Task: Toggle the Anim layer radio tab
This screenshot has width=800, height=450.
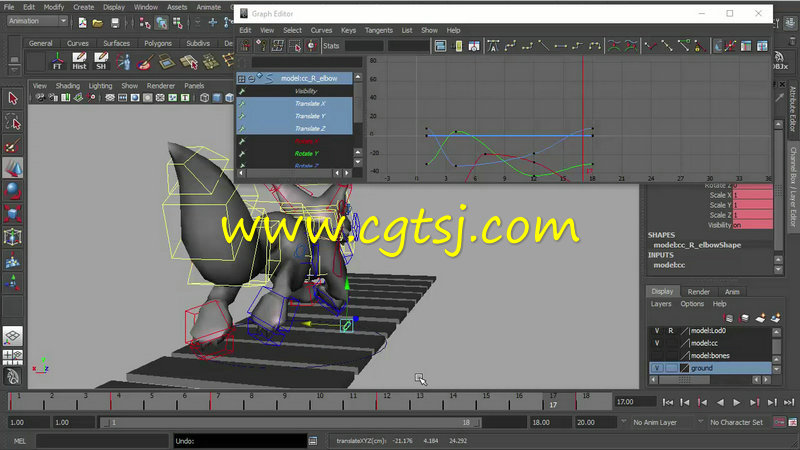Action: coord(732,291)
